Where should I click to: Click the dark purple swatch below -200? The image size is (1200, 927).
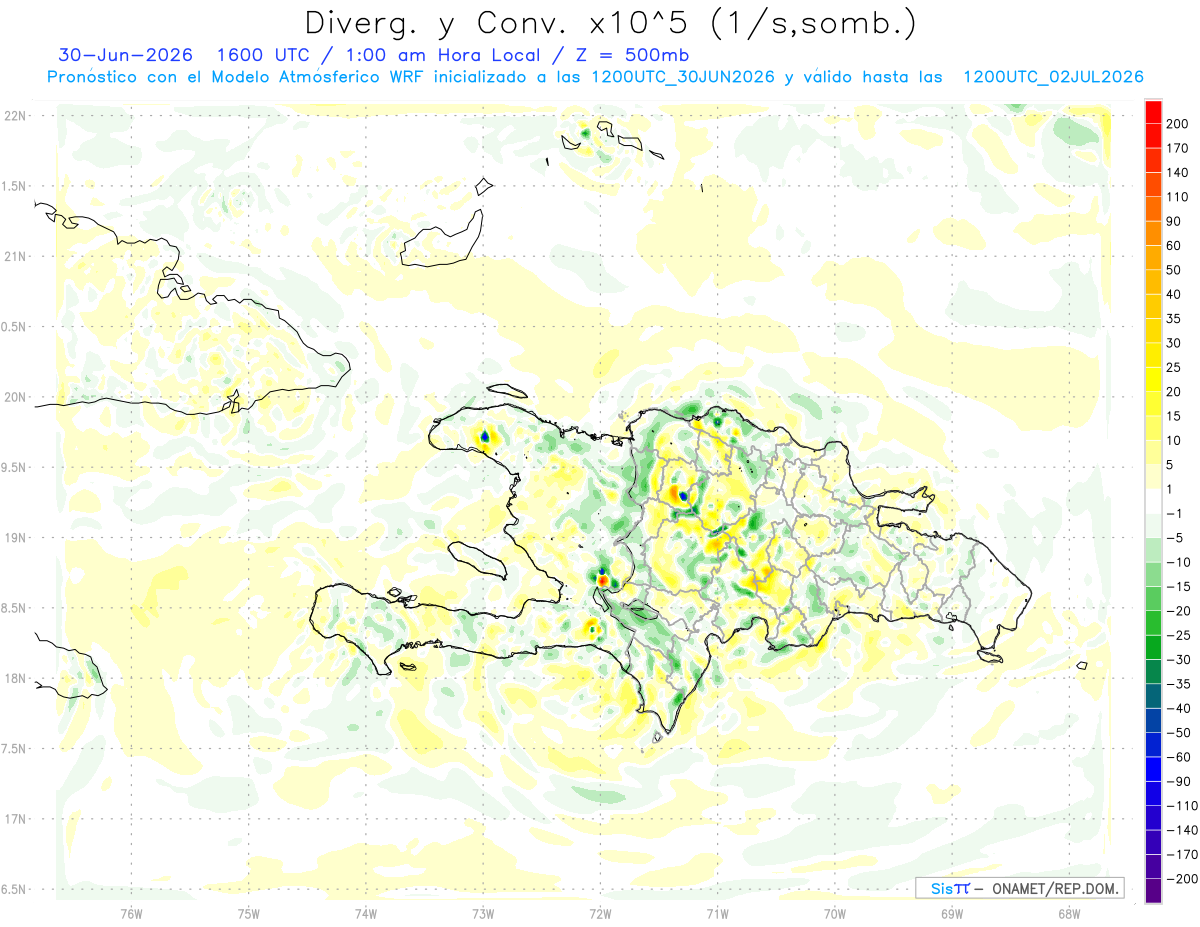click(x=1153, y=891)
